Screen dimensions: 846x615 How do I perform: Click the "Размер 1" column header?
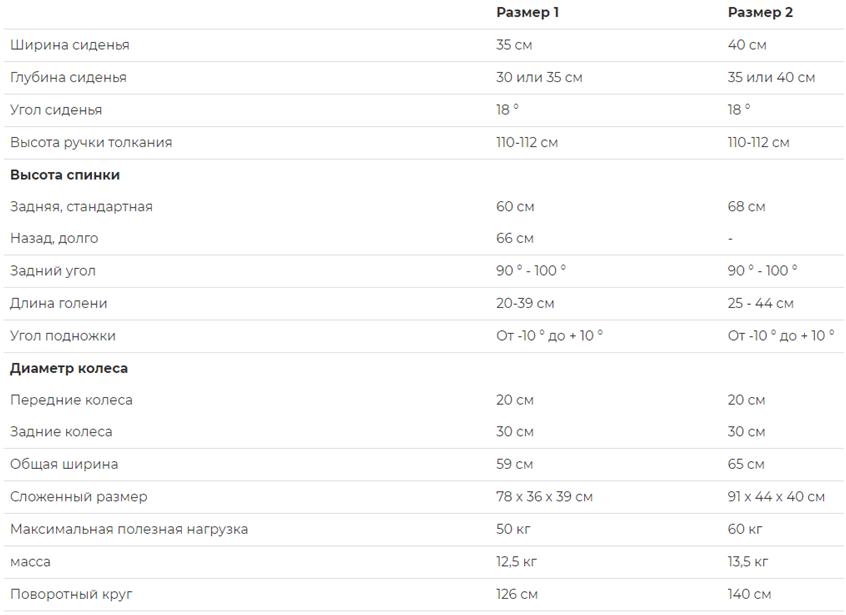[x=527, y=13]
